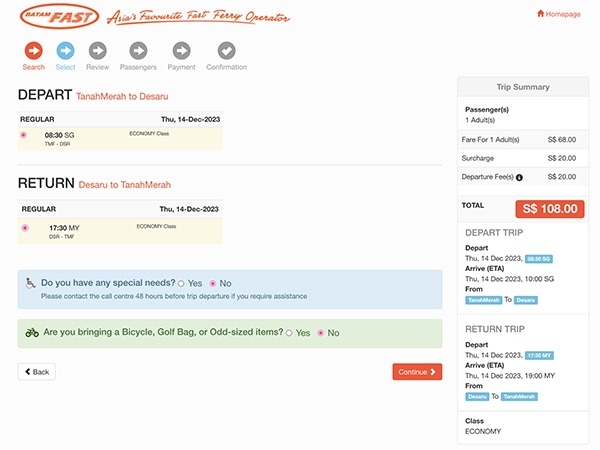Click the Select step arrow icon

point(65,50)
